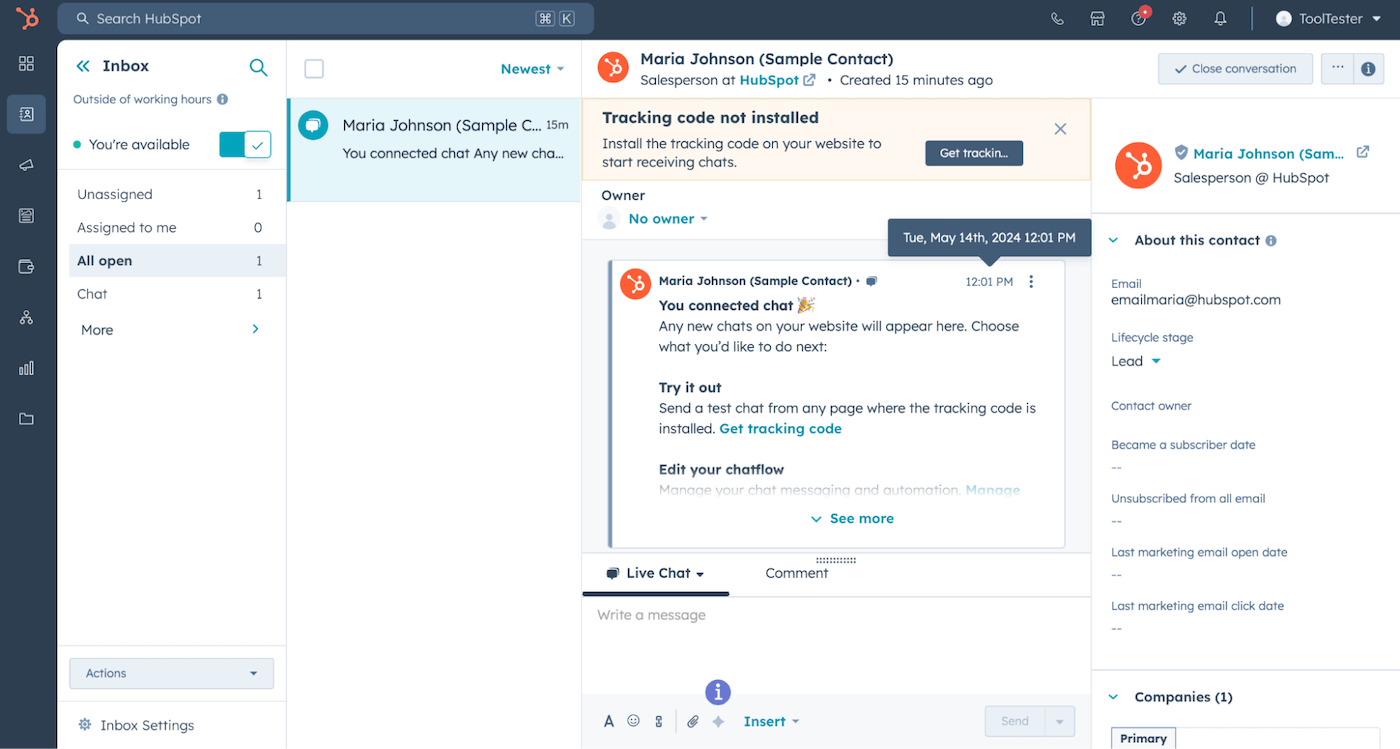Collapse the About this contact section
Viewport: 1400px width, 749px height.
tap(1113, 241)
